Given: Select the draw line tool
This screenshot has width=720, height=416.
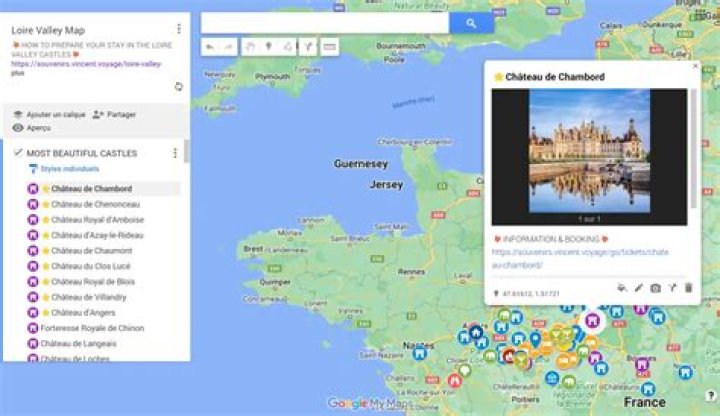Looking at the screenshot, I should click(287, 46).
